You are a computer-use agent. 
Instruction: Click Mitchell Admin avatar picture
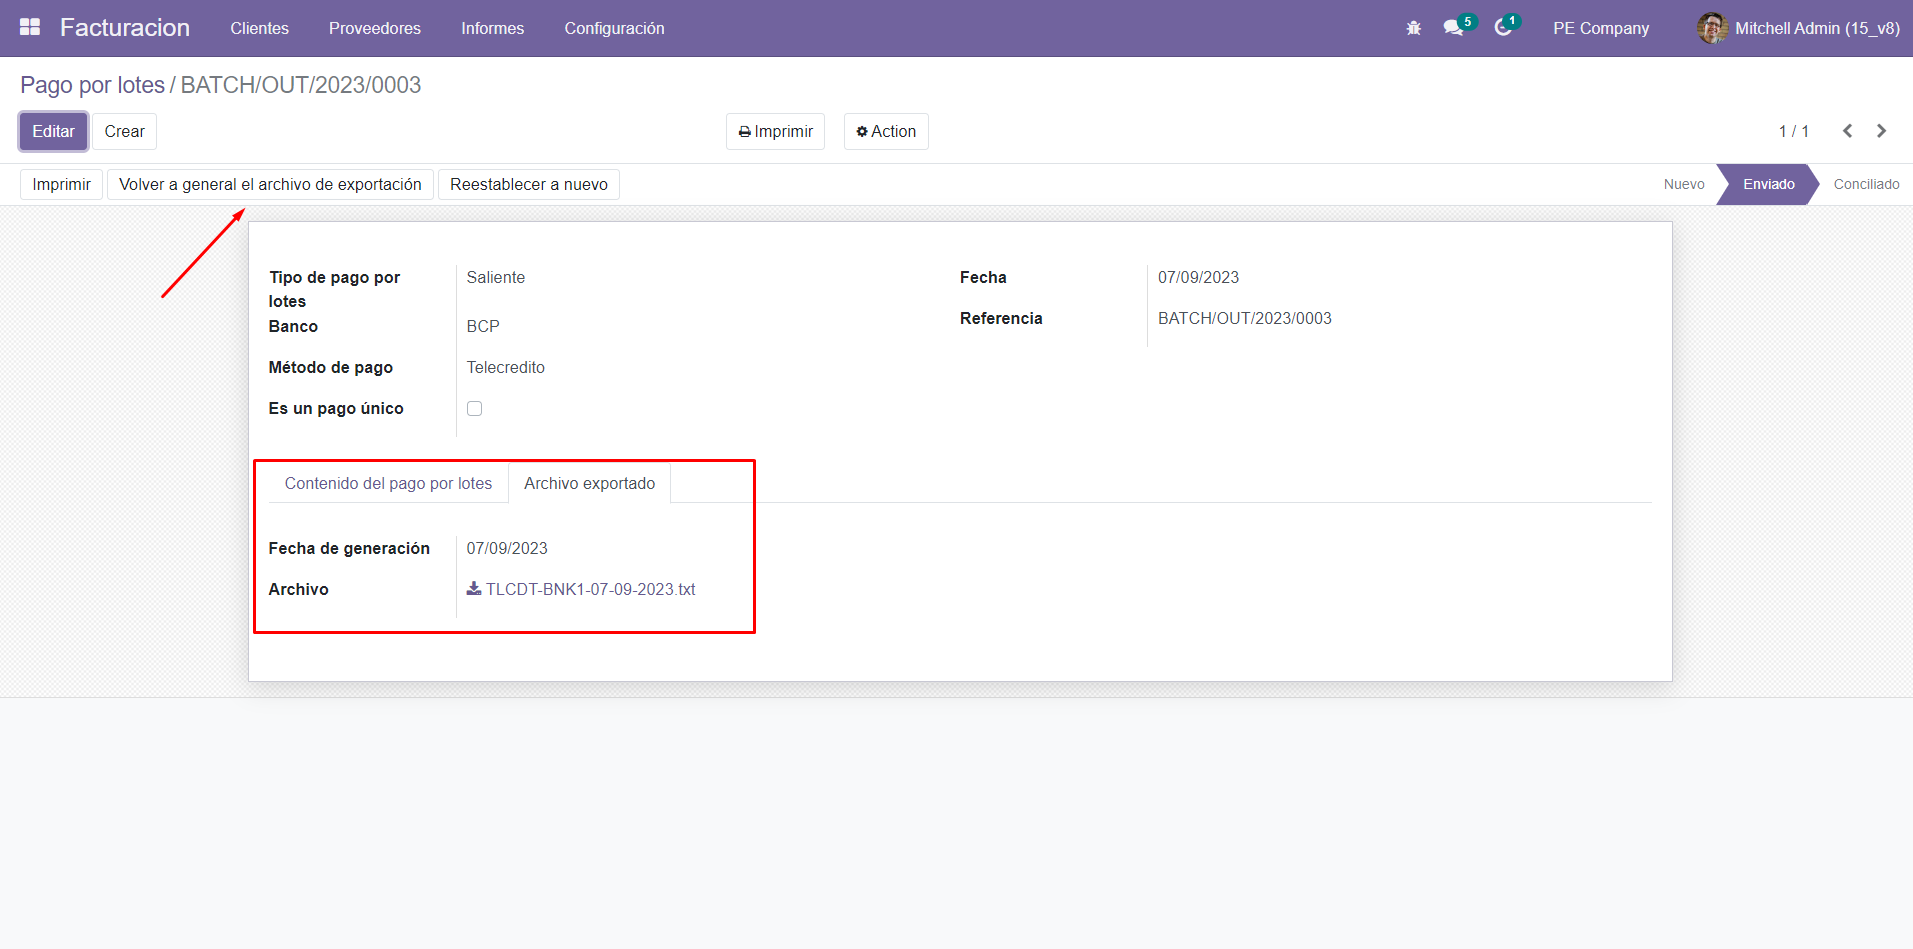1712,28
